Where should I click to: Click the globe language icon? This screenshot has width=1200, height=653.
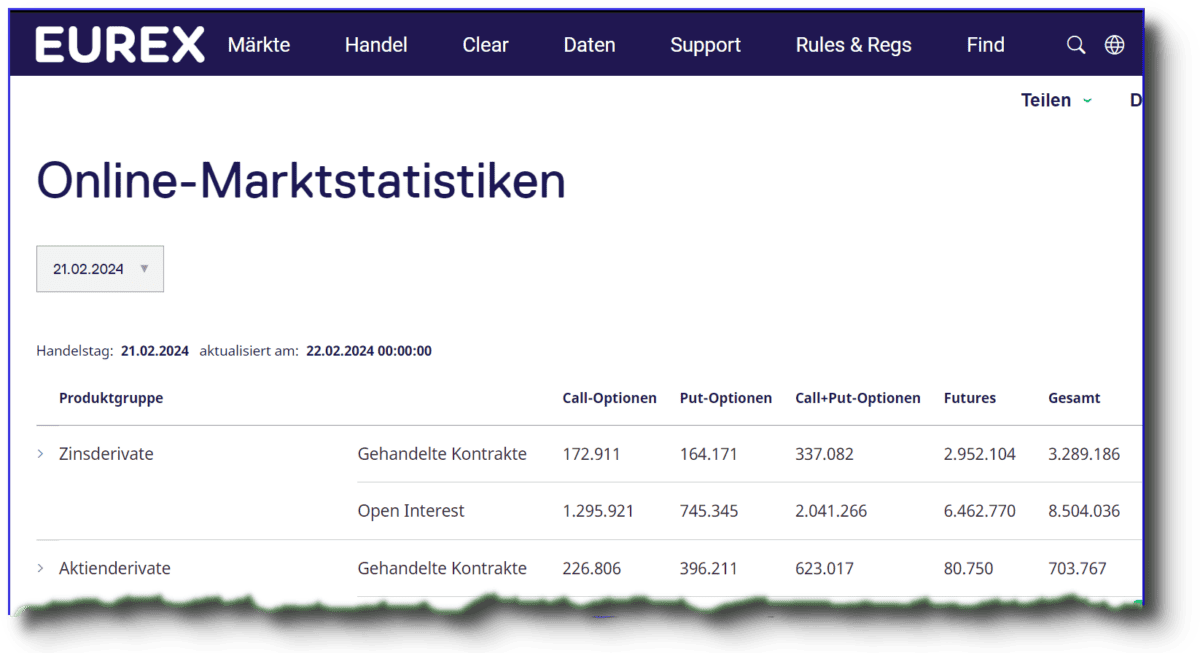(x=1114, y=44)
